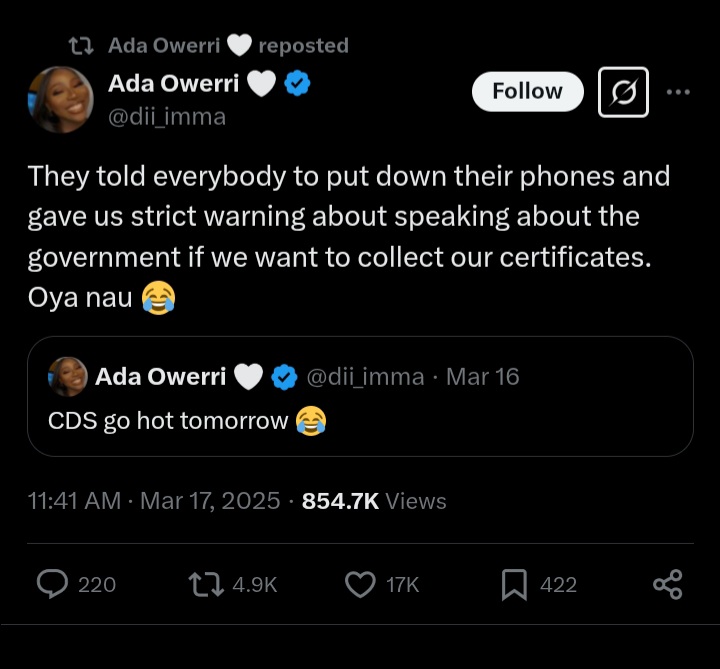Follow Ada Owerri

[x=527, y=91]
